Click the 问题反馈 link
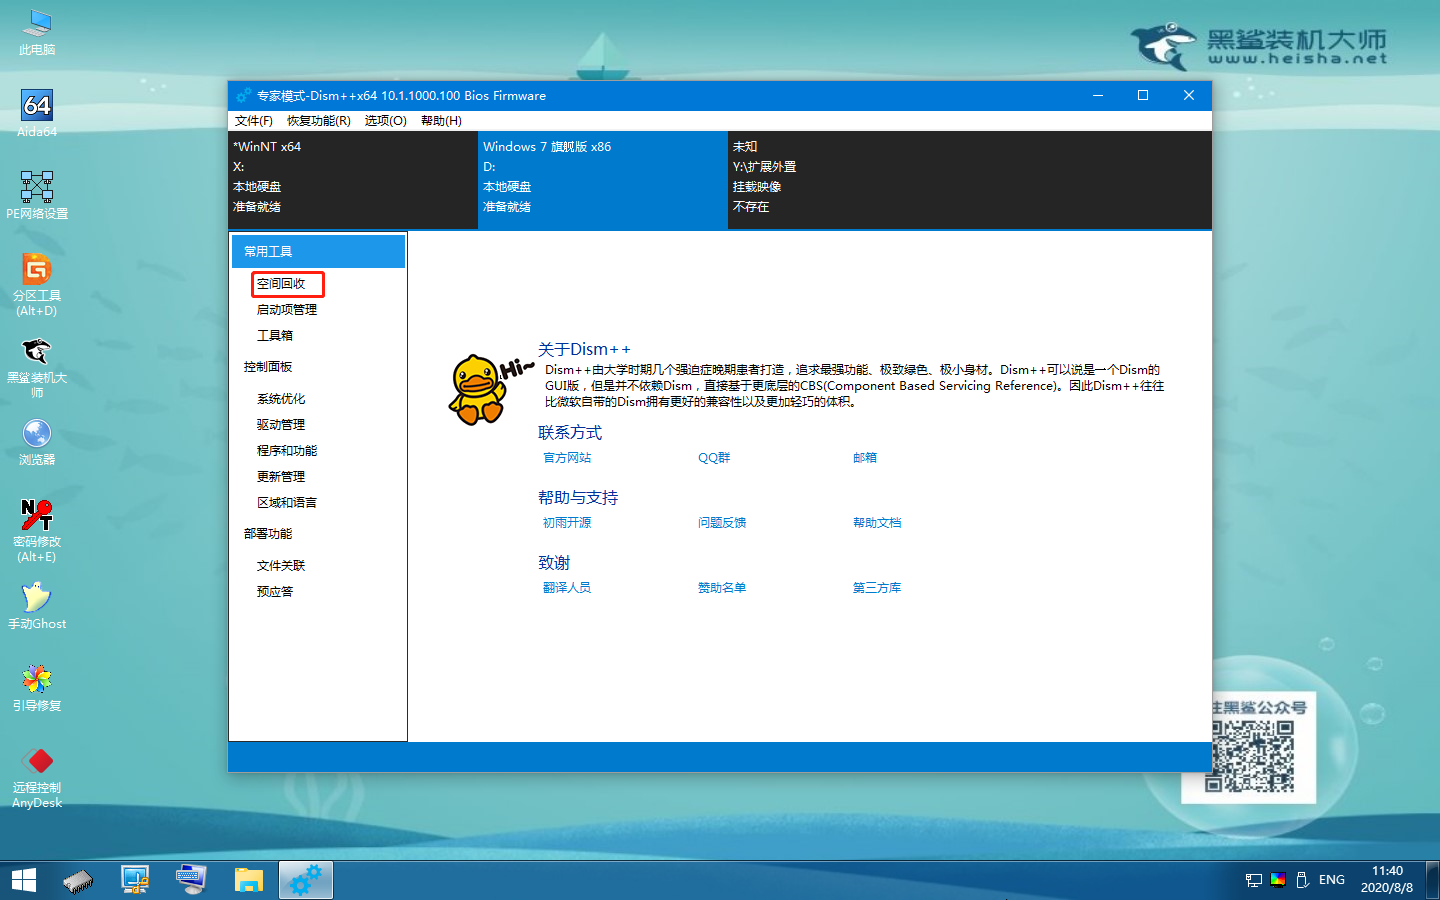Viewport: 1440px width, 900px height. coord(722,523)
